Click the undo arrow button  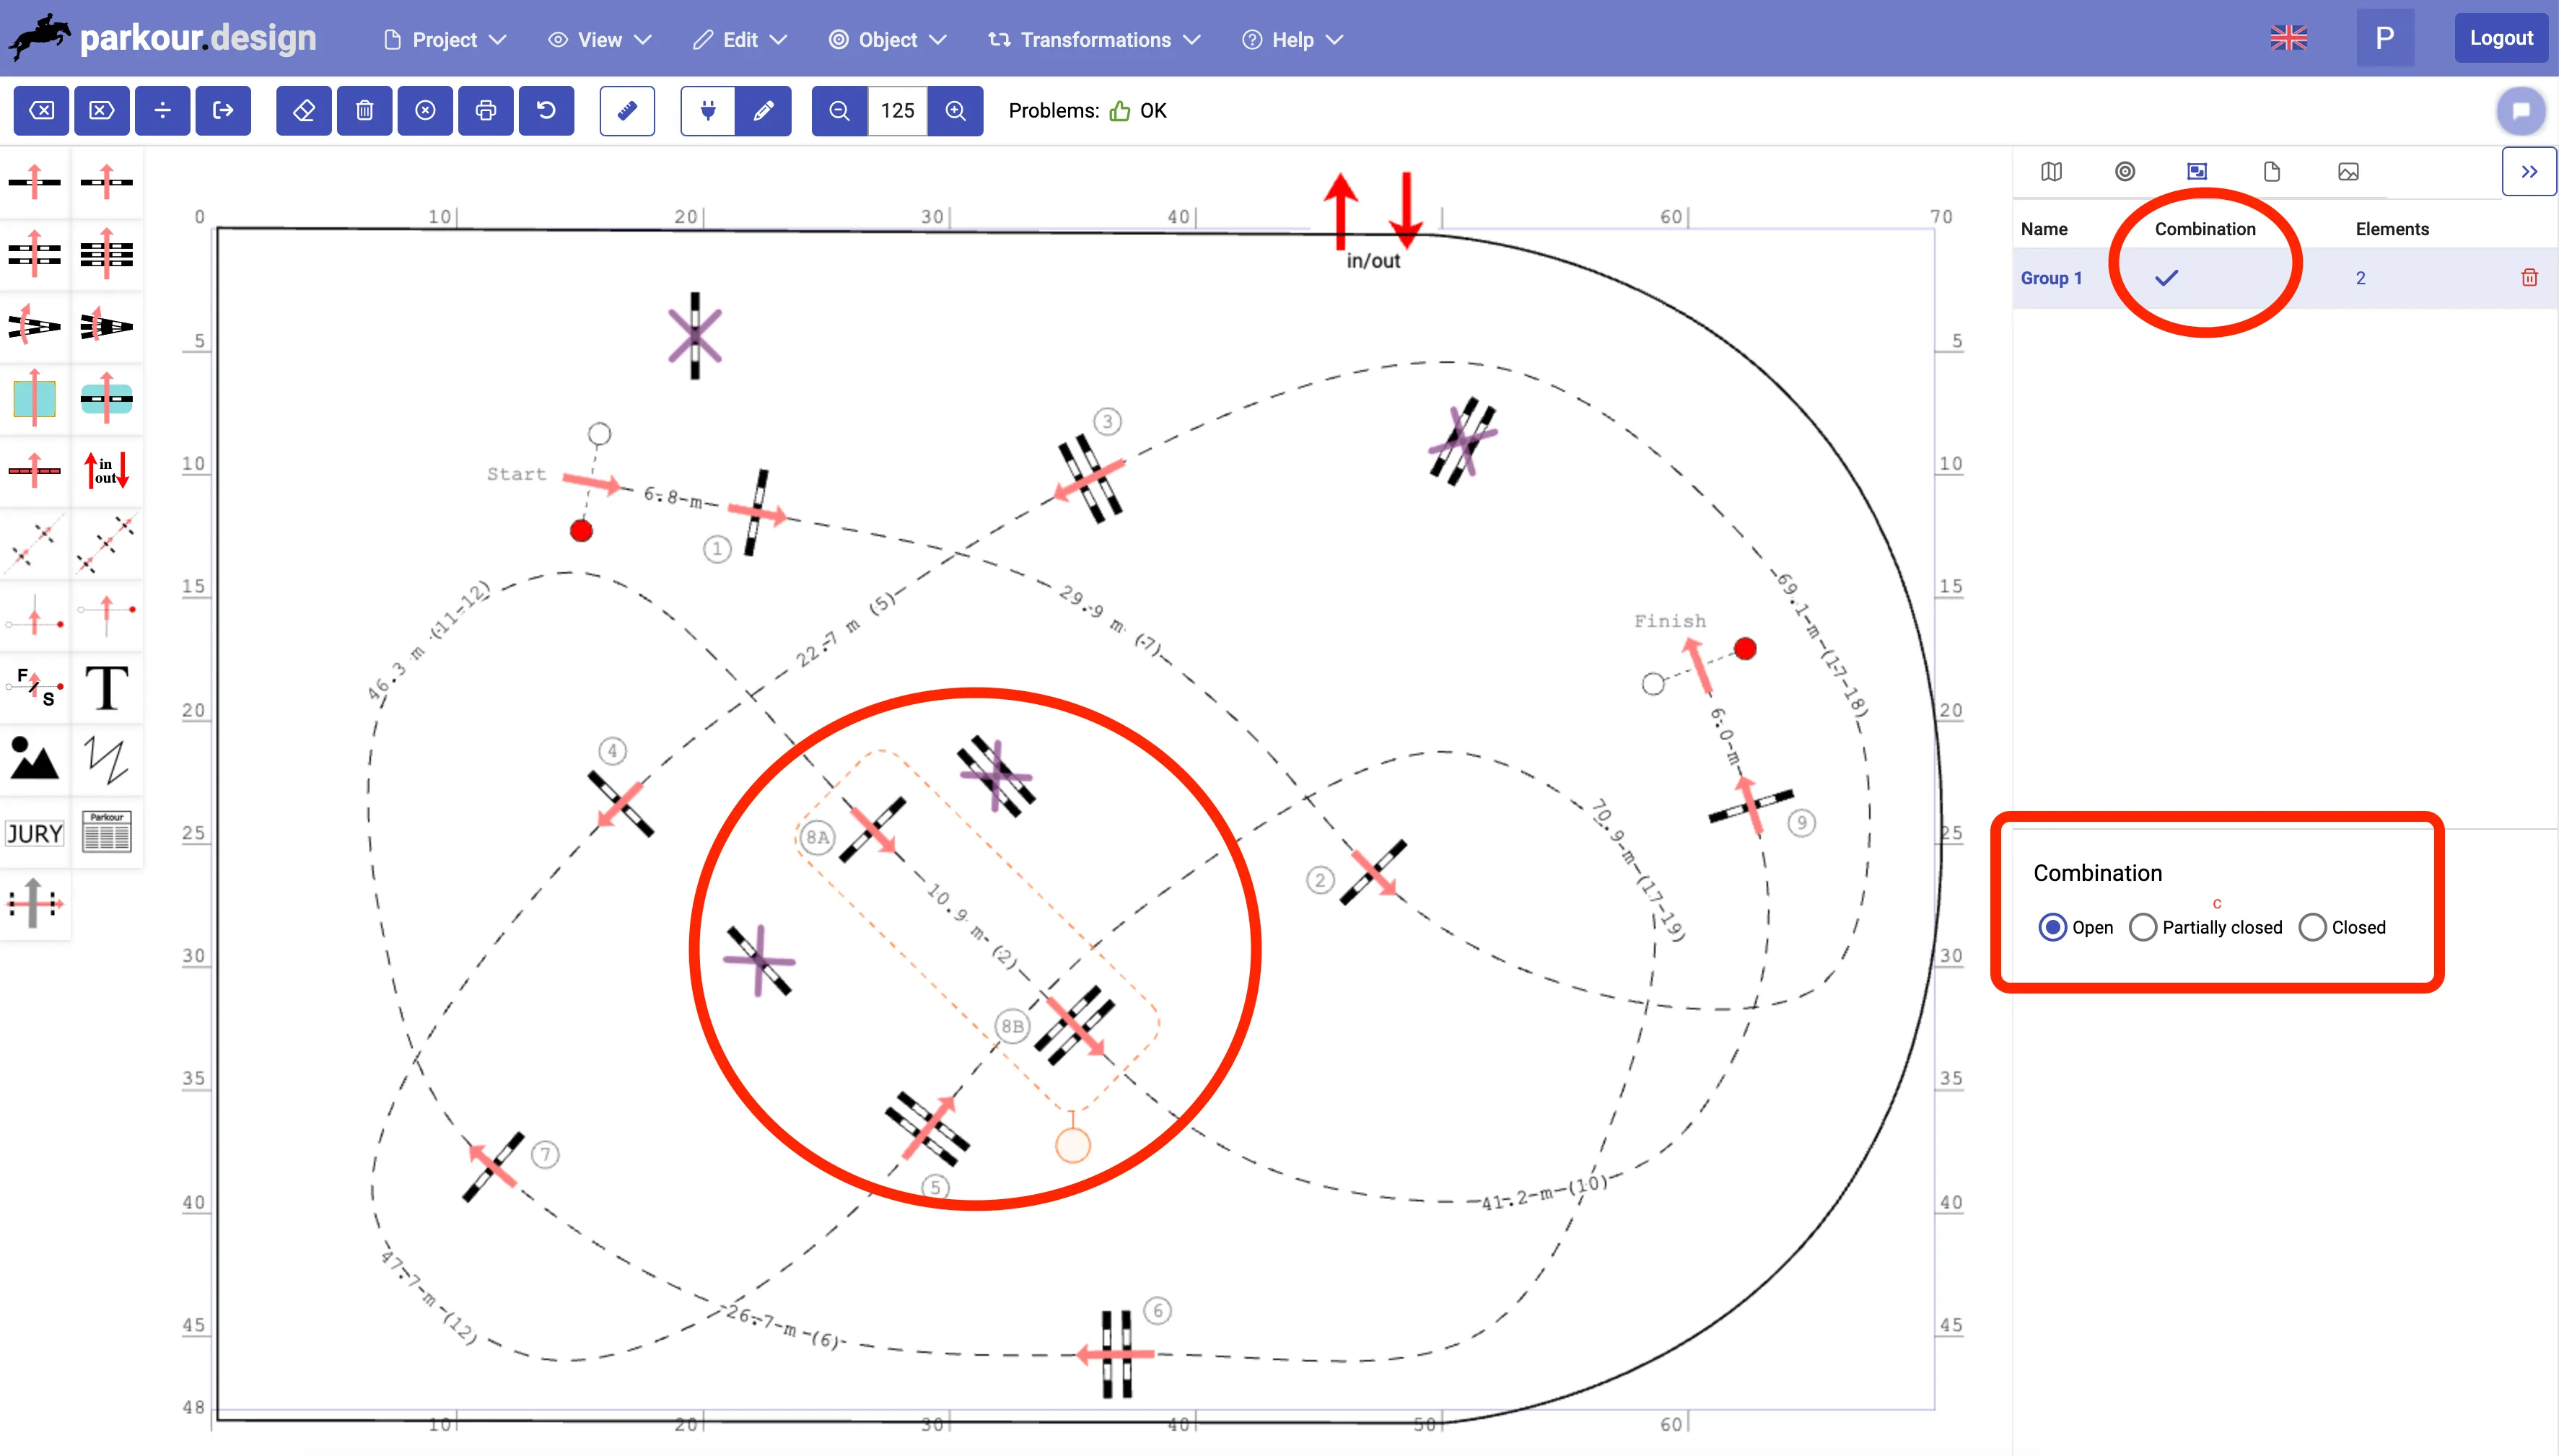point(546,110)
